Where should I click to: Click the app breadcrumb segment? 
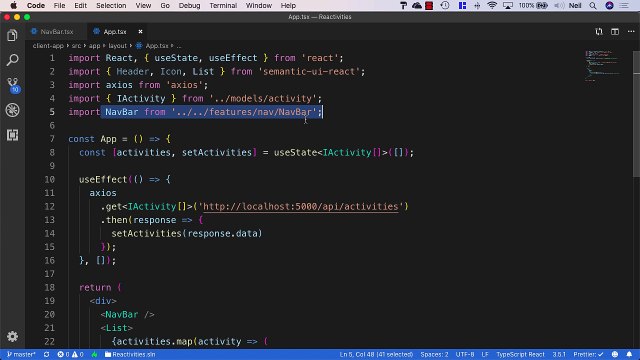[x=94, y=46]
